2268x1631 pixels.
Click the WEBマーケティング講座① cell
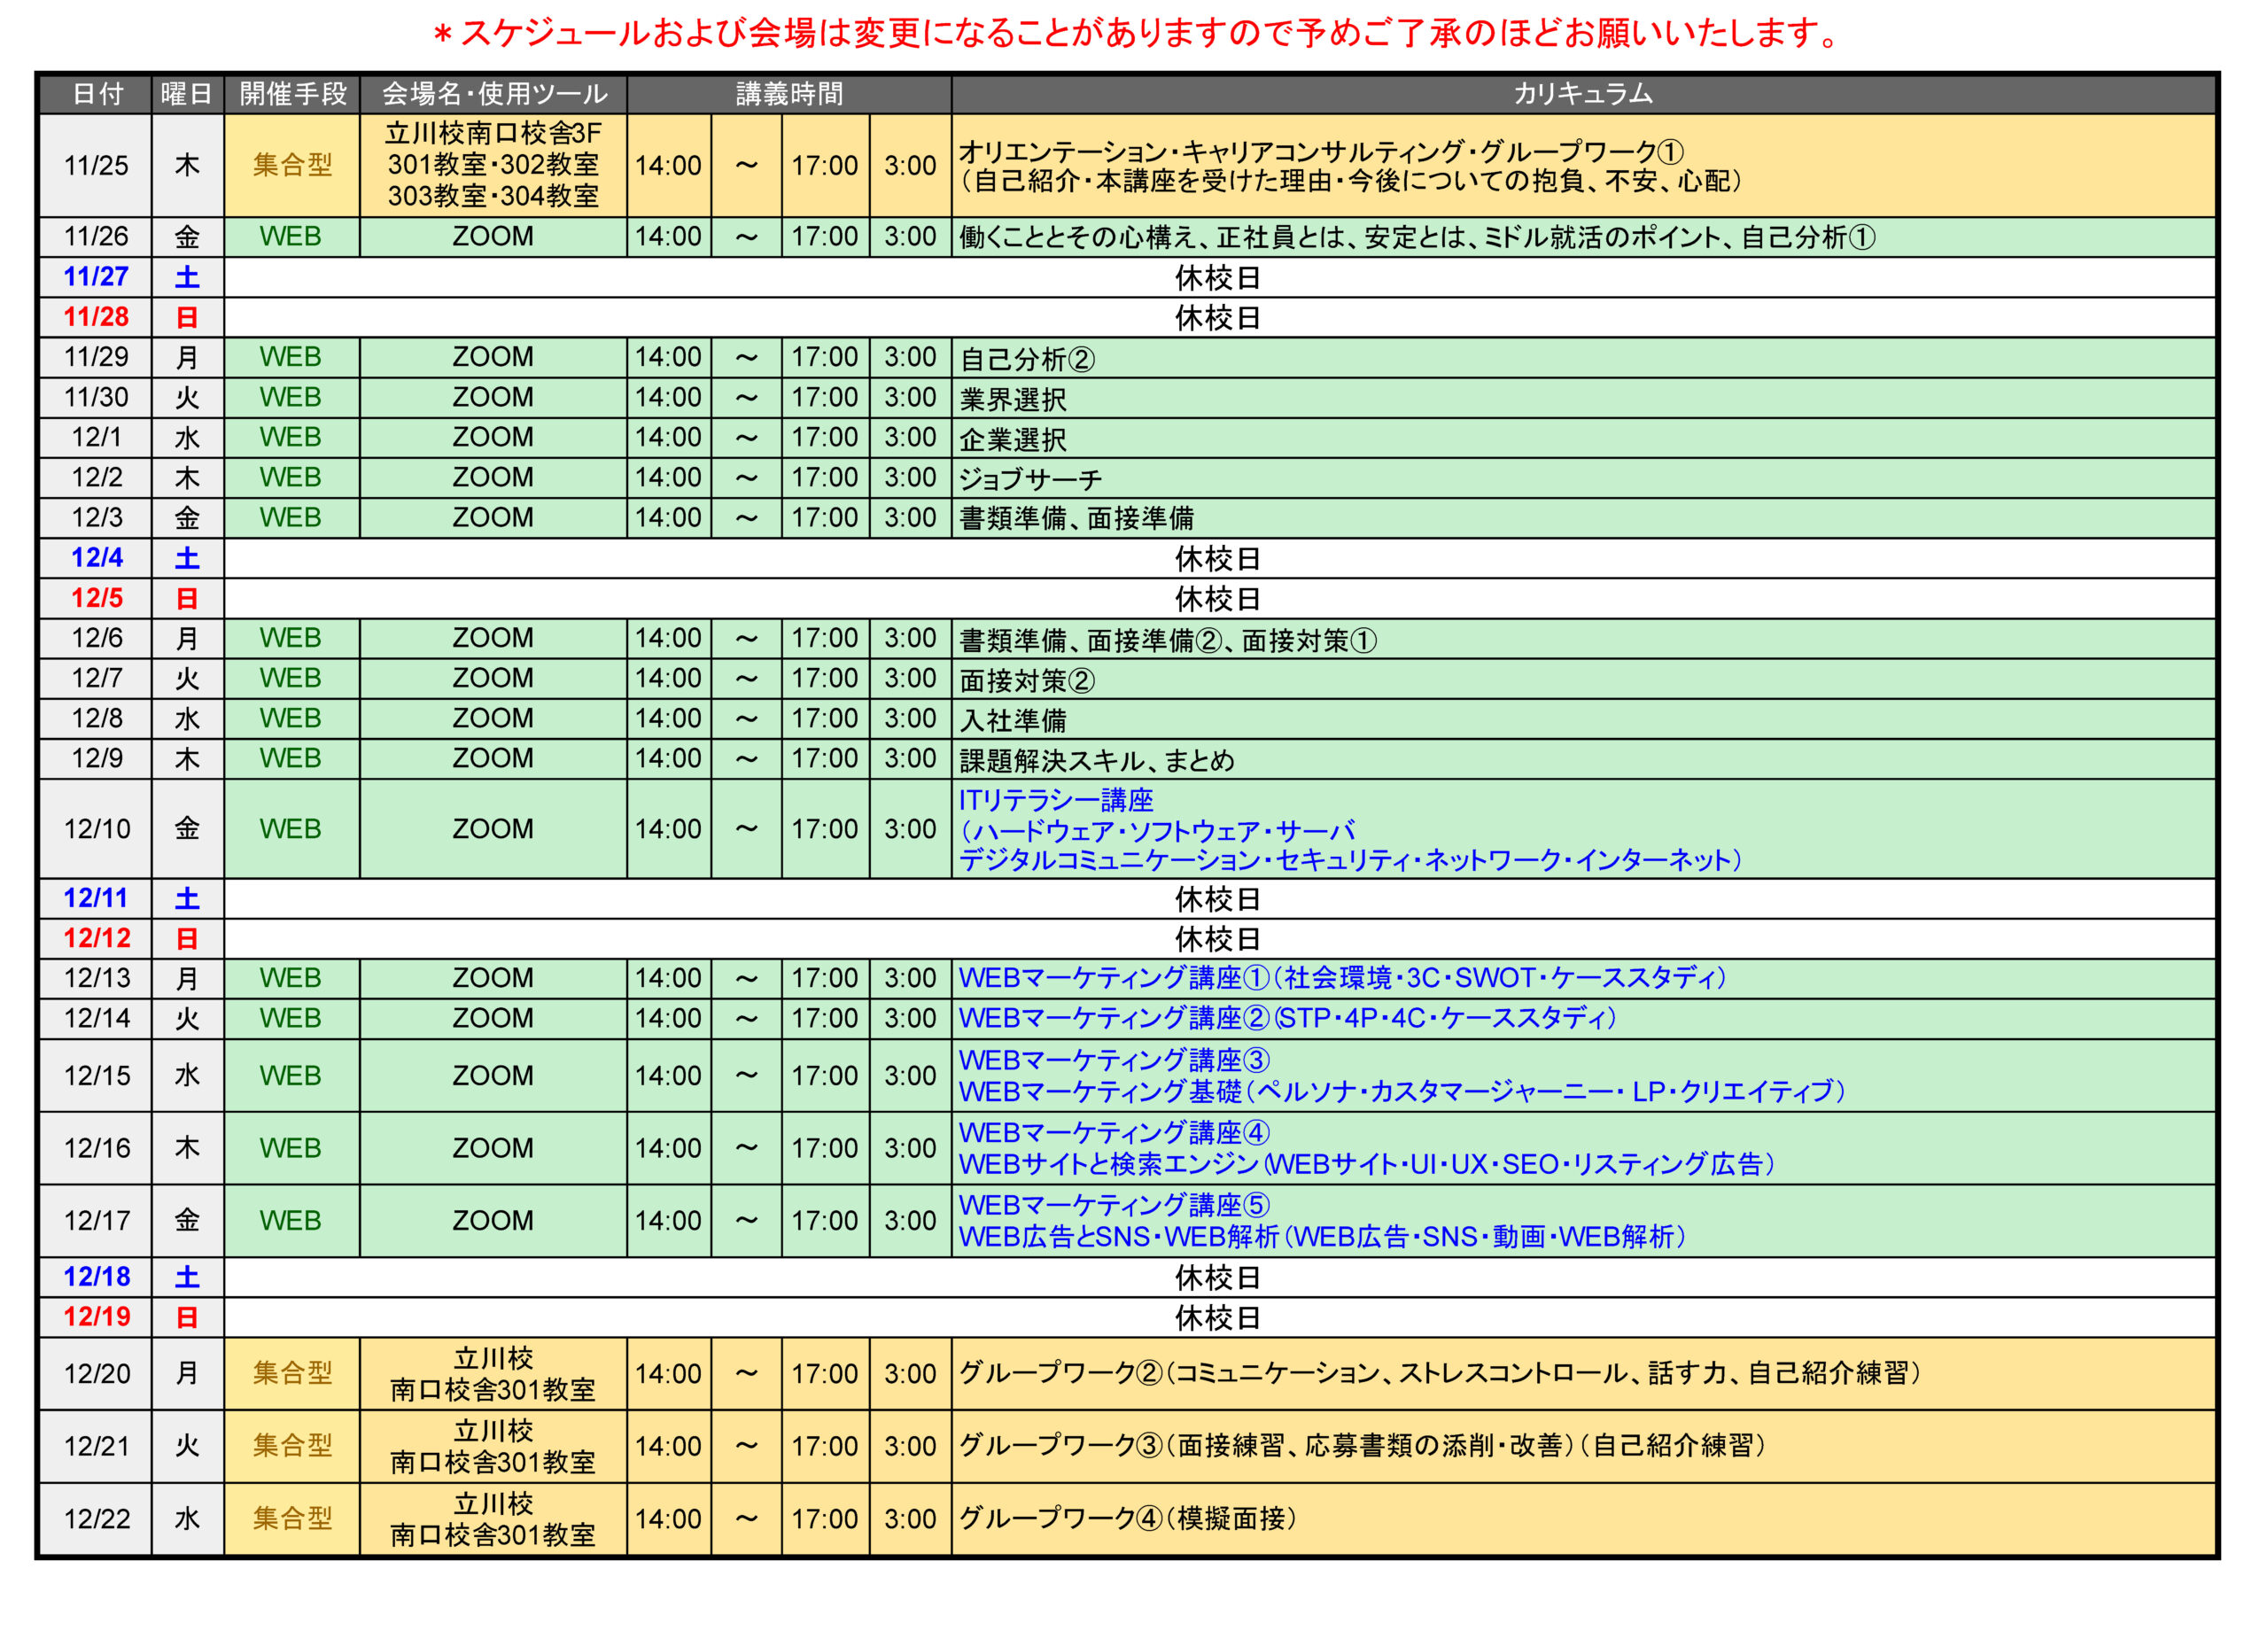click(1583, 978)
